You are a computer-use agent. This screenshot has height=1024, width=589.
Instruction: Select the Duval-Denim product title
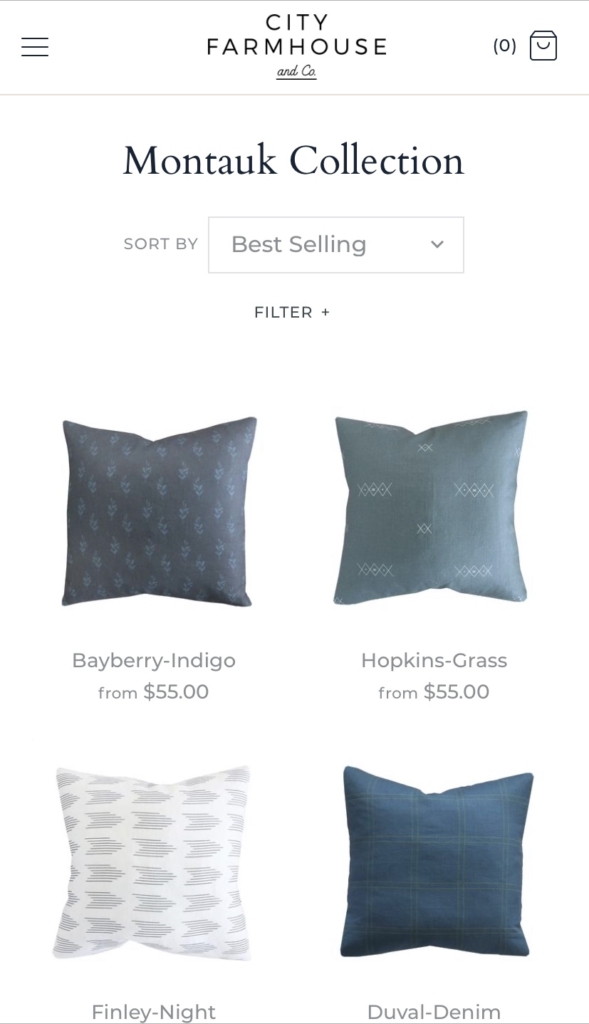coord(434,1012)
